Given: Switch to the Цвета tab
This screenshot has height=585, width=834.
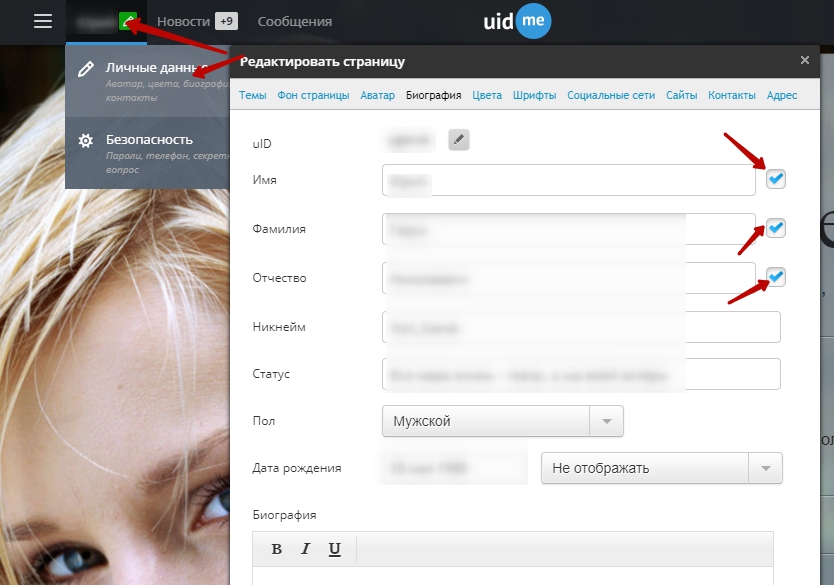Looking at the screenshot, I should coord(487,96).
